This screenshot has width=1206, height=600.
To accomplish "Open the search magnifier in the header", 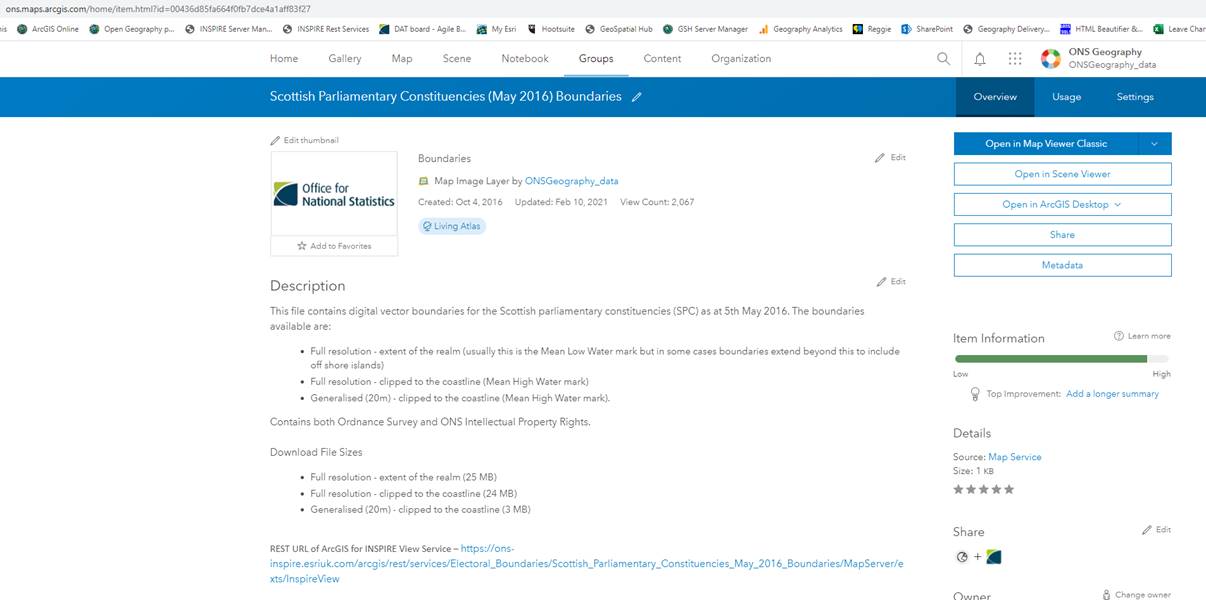I will click(943, 59).
